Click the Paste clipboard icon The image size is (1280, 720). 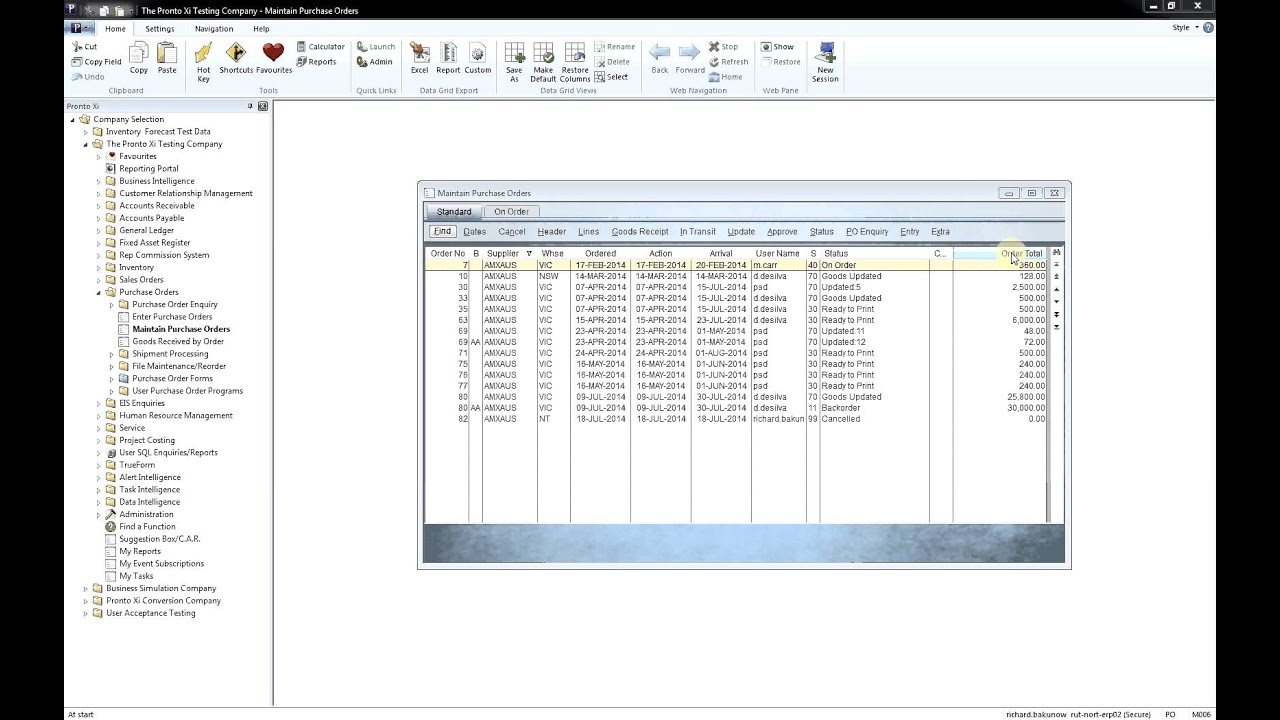(x=167, y=53)
